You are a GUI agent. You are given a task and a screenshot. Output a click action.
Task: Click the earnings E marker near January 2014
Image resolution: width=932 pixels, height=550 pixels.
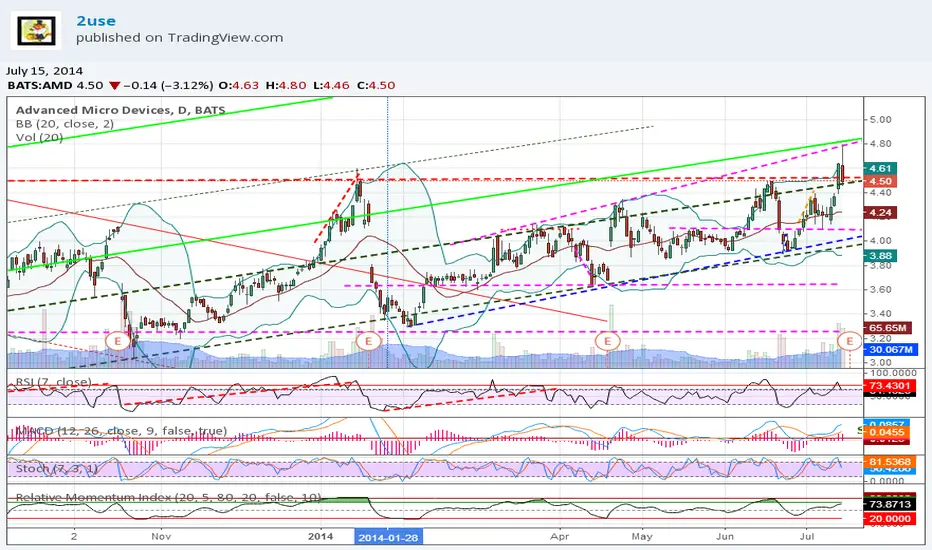(x=369, y=341)
